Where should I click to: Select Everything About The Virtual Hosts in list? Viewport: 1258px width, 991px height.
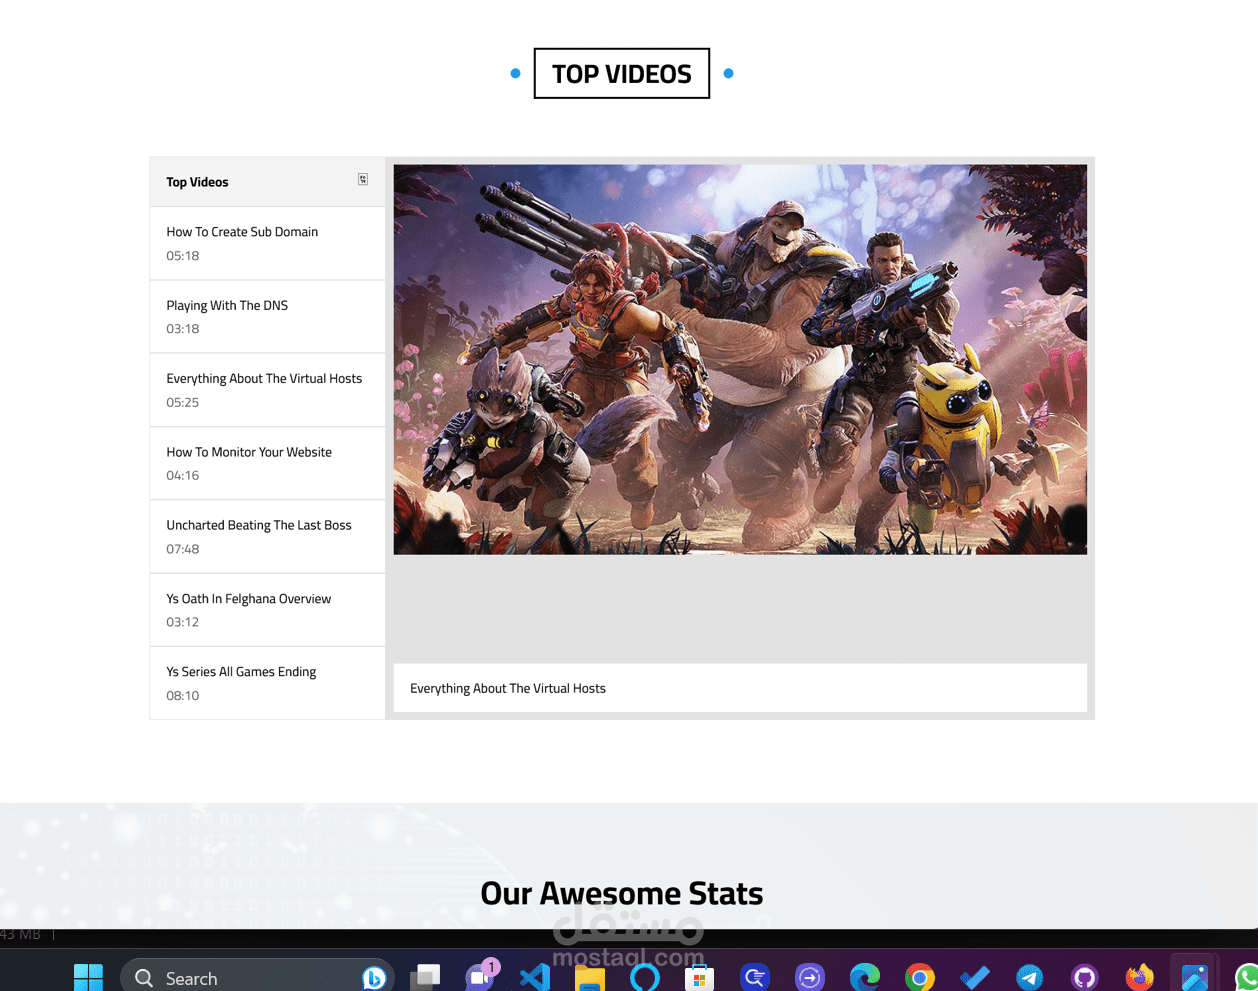(x=267, y=390)
